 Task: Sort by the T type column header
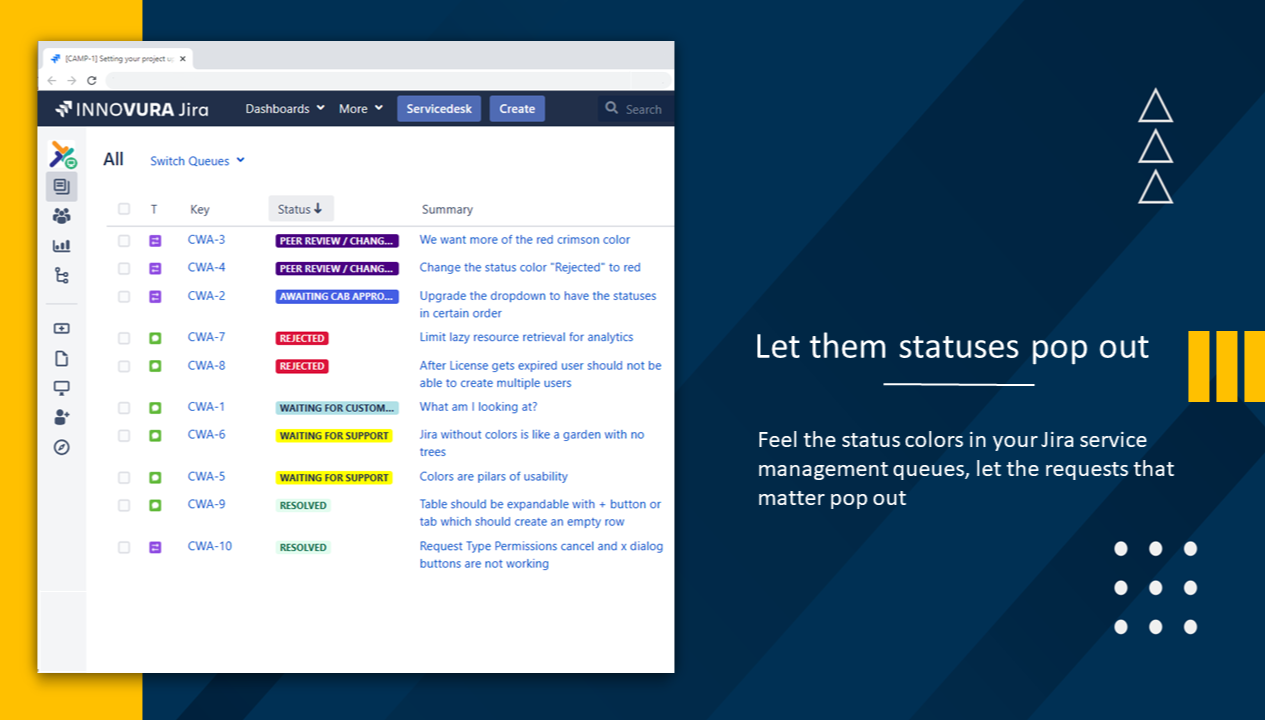click(154, 210)
